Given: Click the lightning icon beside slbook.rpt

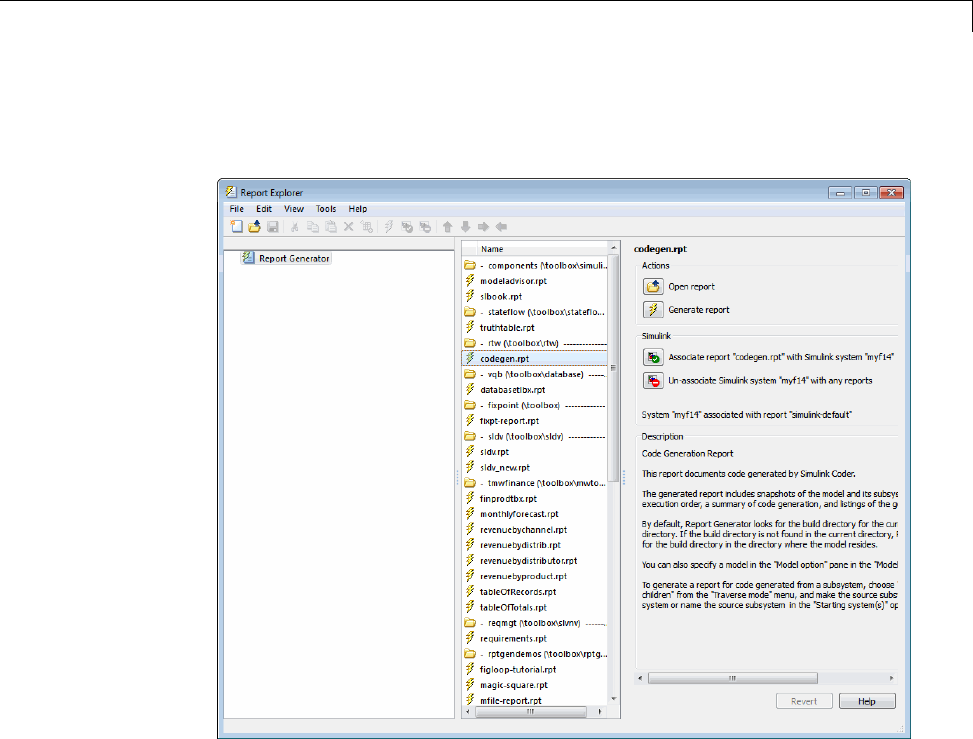Looking at the screenshot, I should click(x=470, y=296).
